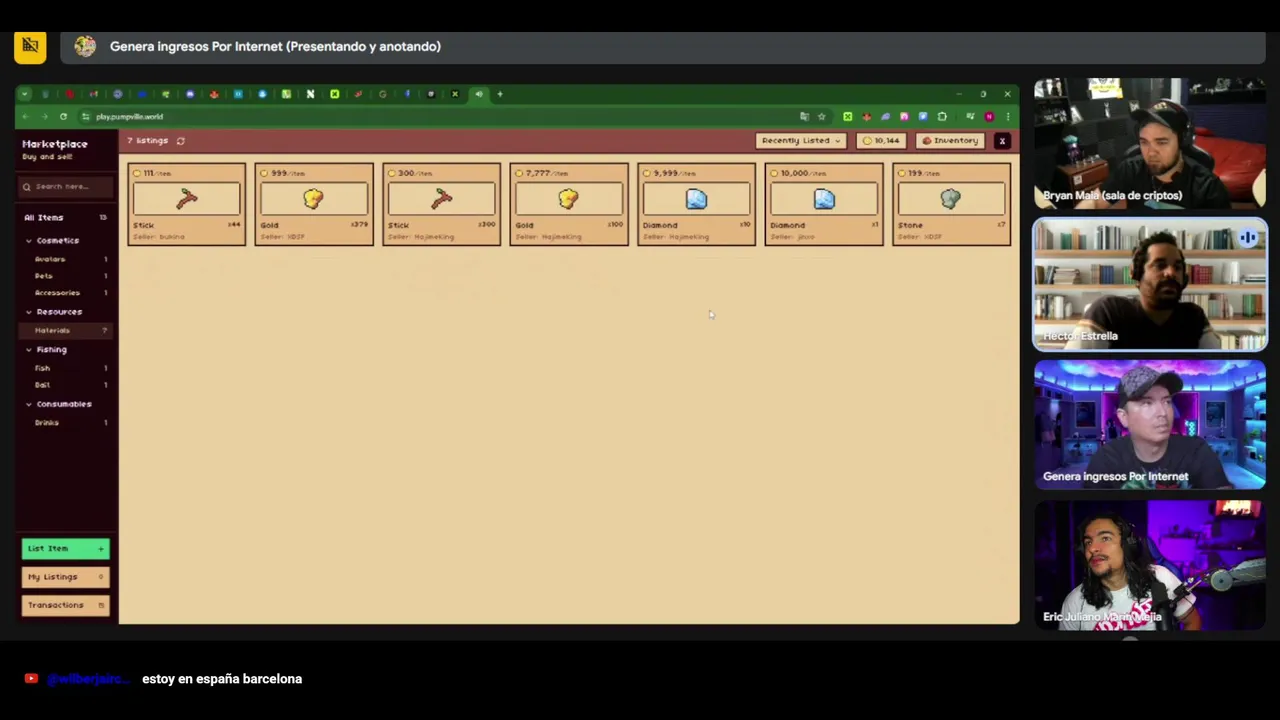Open a new browser tab with plus
Screen dimensions: 1280x720
pyautogui.click(x=500, y=94)
